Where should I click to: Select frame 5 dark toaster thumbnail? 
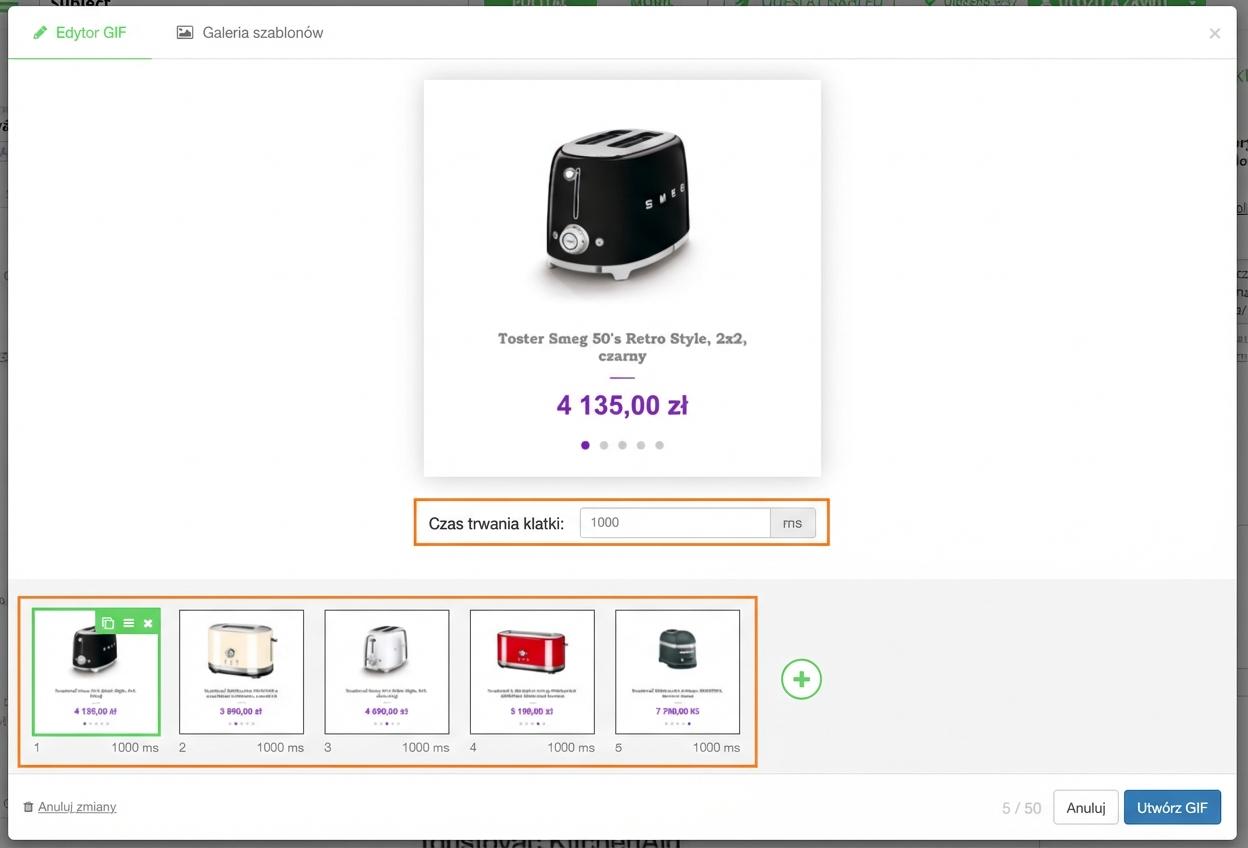678,672
